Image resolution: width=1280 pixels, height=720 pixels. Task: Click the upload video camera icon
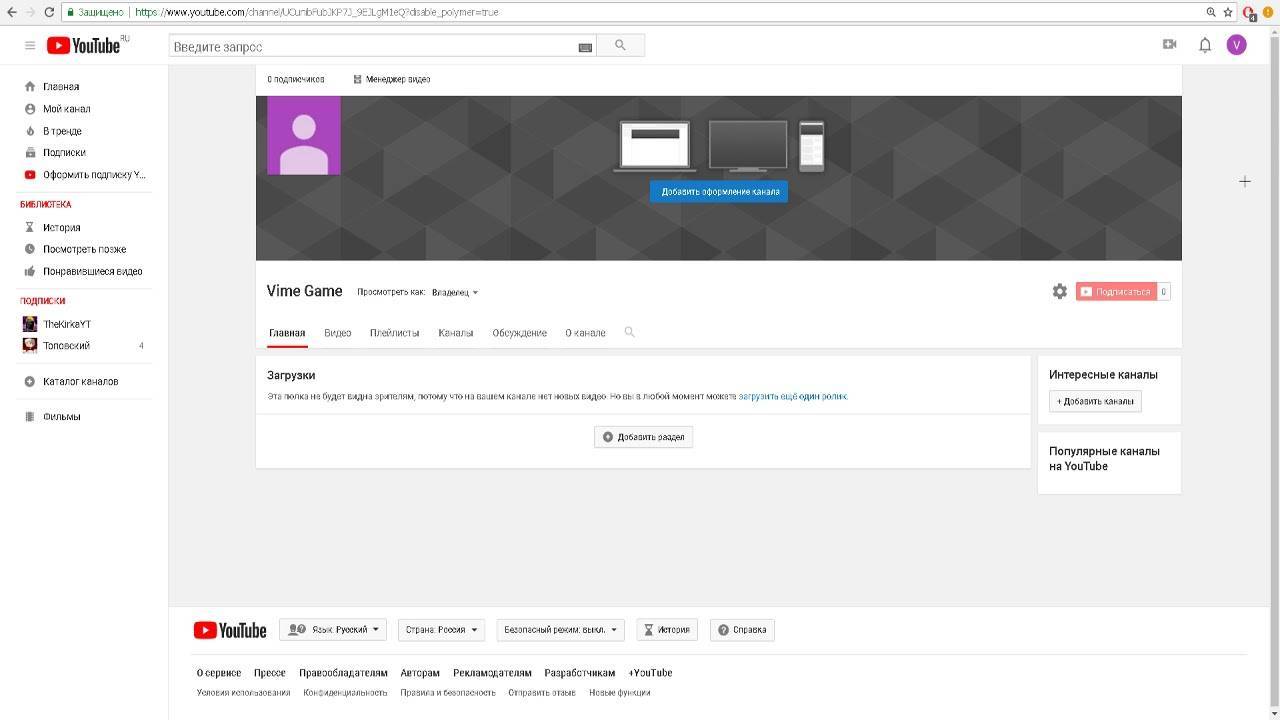(1169, 45)
